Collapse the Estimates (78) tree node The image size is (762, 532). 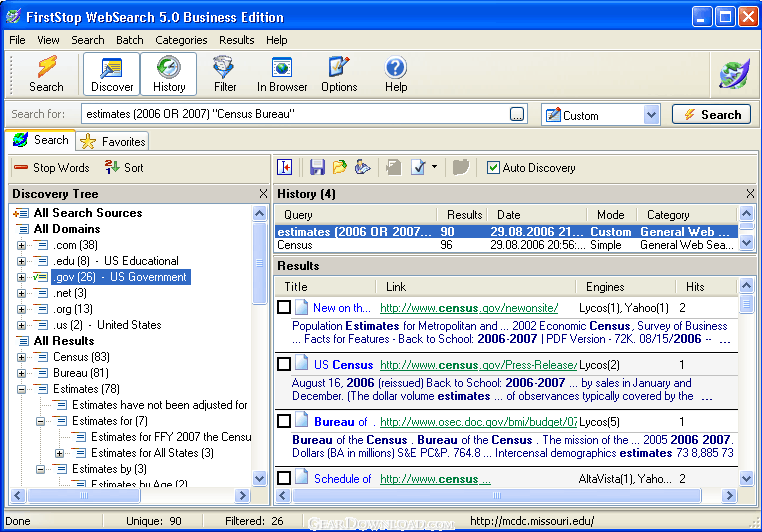(x=21, y=389)
